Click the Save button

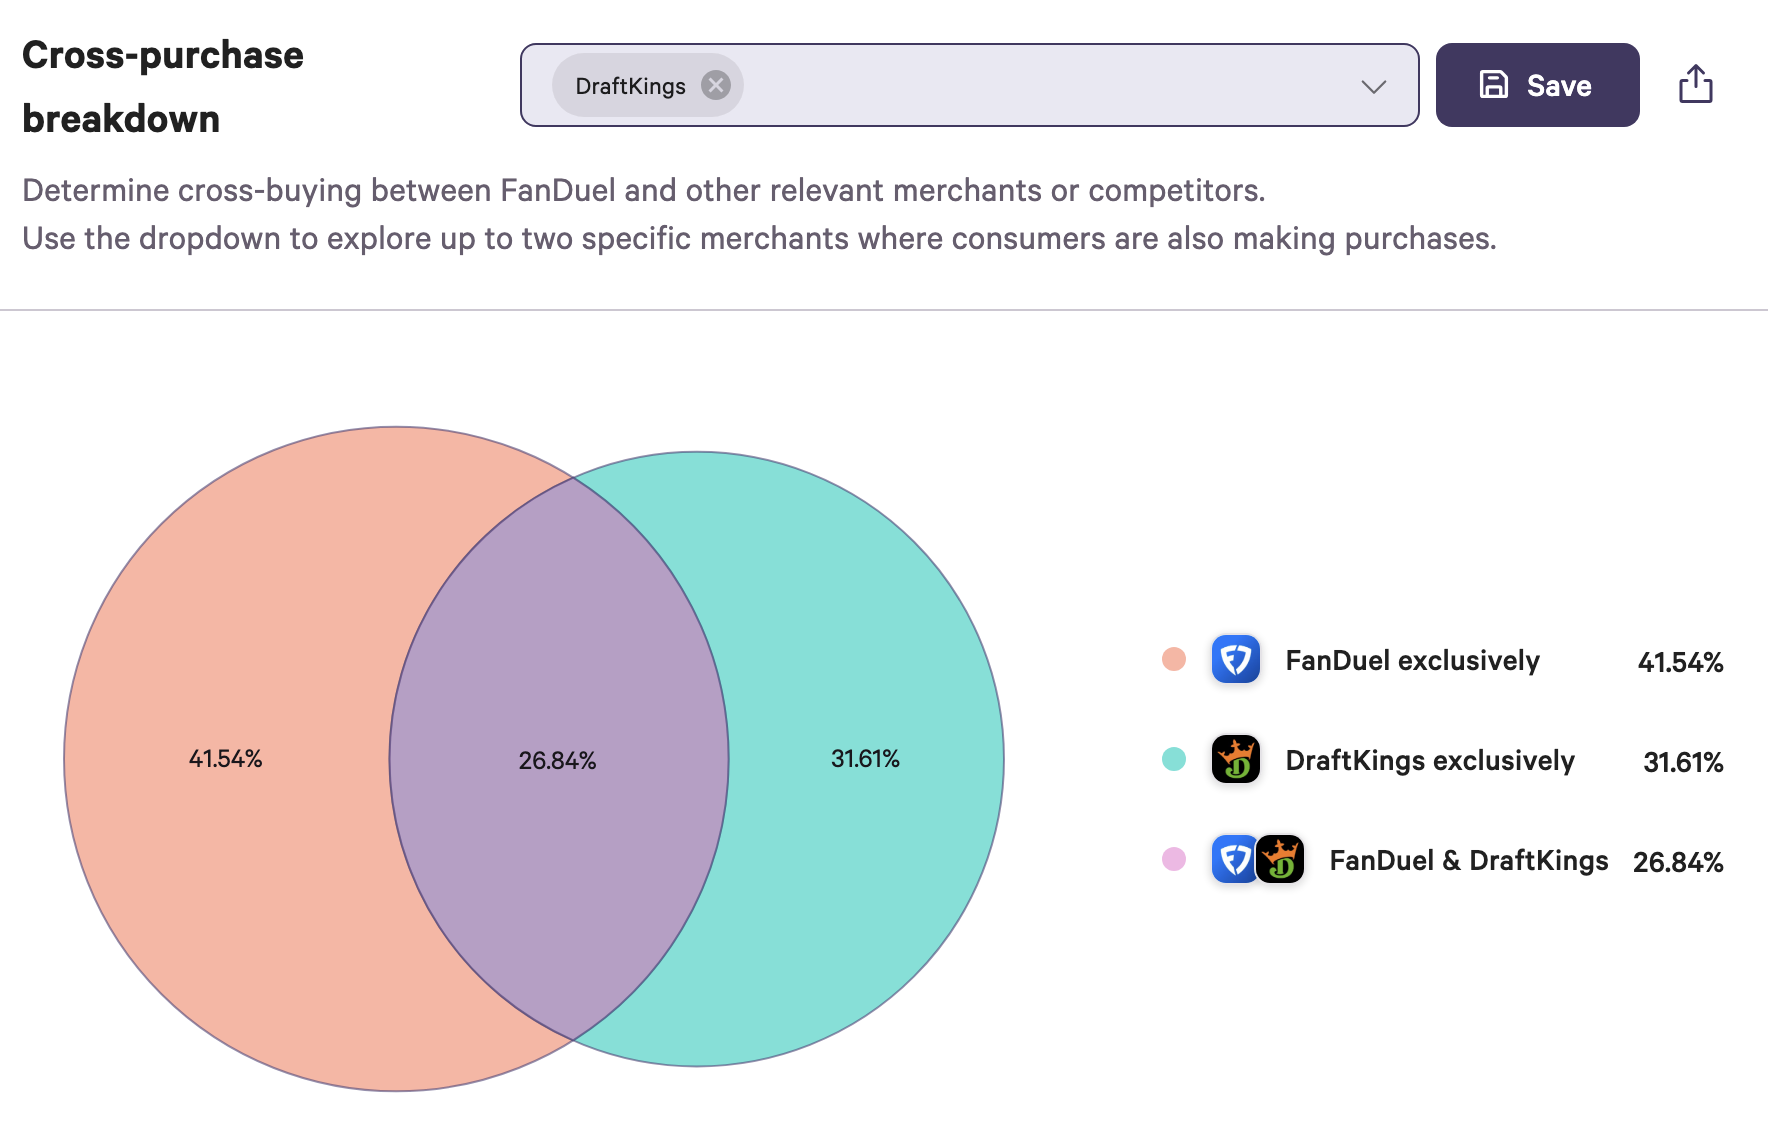[1537, 85]
